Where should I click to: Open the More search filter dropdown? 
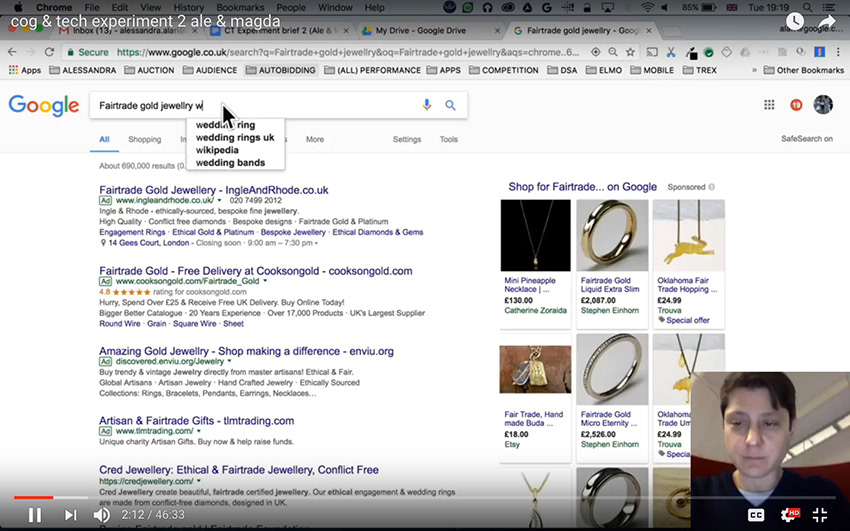314,139
